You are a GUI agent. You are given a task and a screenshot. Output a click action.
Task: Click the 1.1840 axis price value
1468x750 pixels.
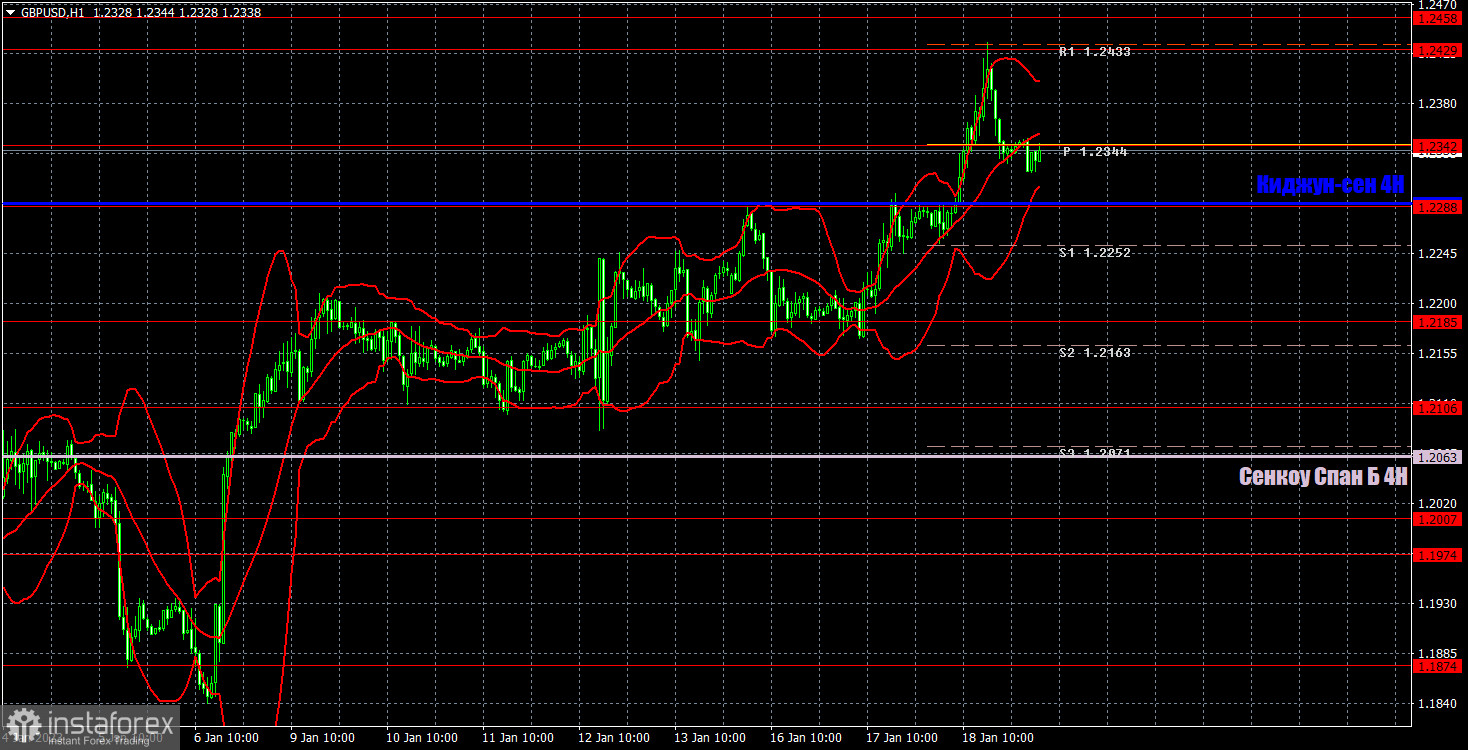1435,704
